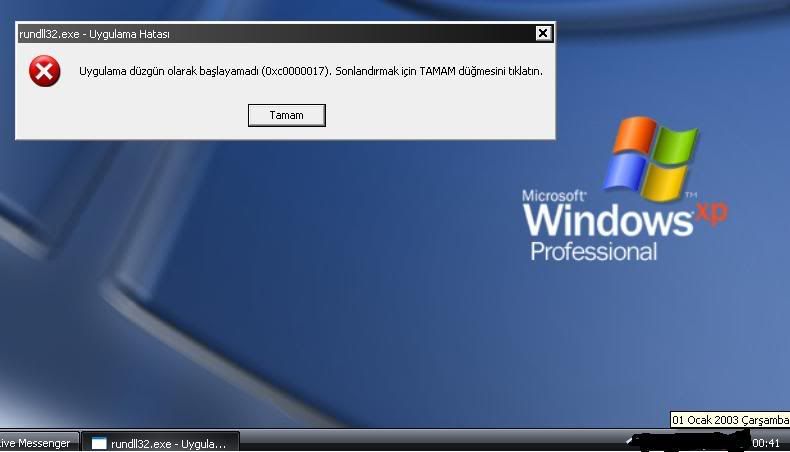The height and width of the screenshot is (452, 790).
Task: Click the date tooltip '01 Ocak 2003 Çarşamba'
Action: pos(730,420)
